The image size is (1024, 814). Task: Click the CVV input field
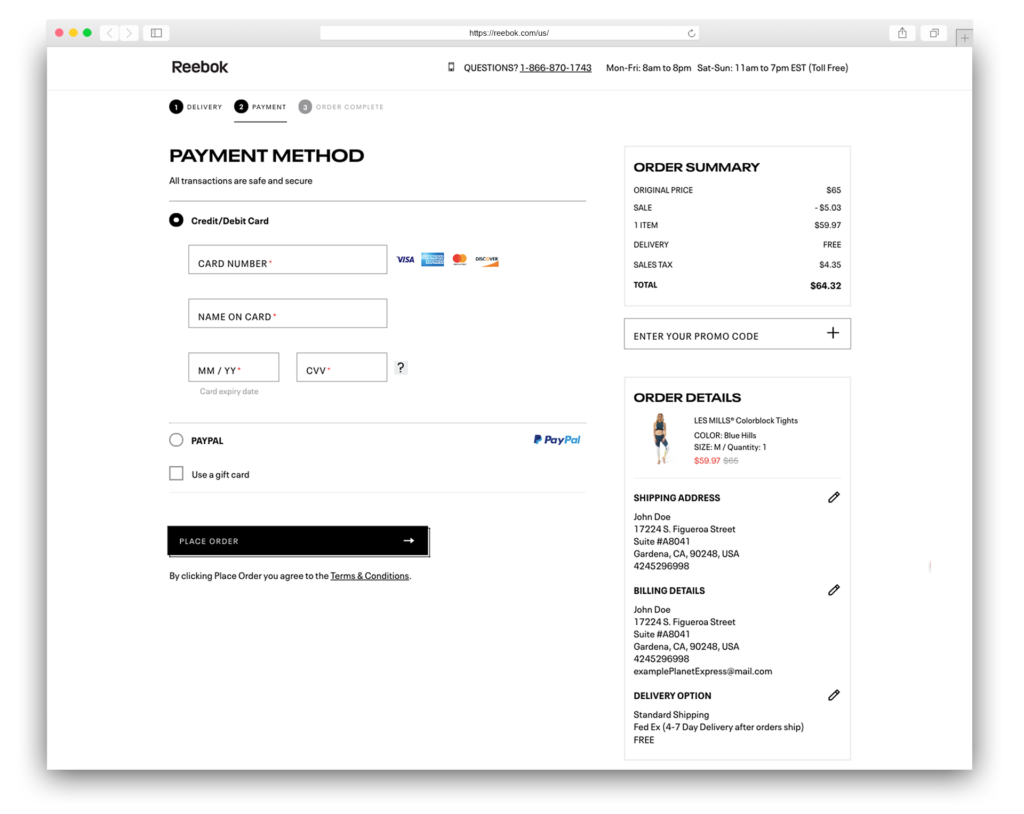[342, 367]
